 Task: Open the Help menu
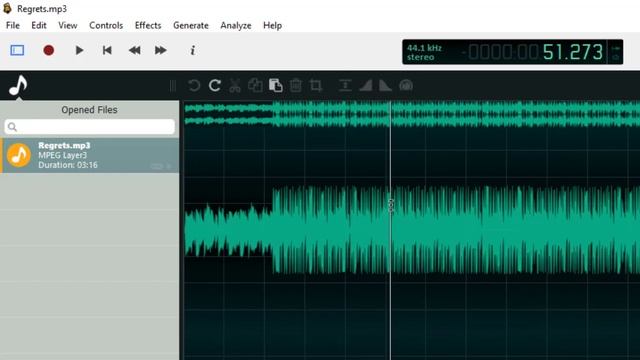pyautogui.click(x=272, y=25)
